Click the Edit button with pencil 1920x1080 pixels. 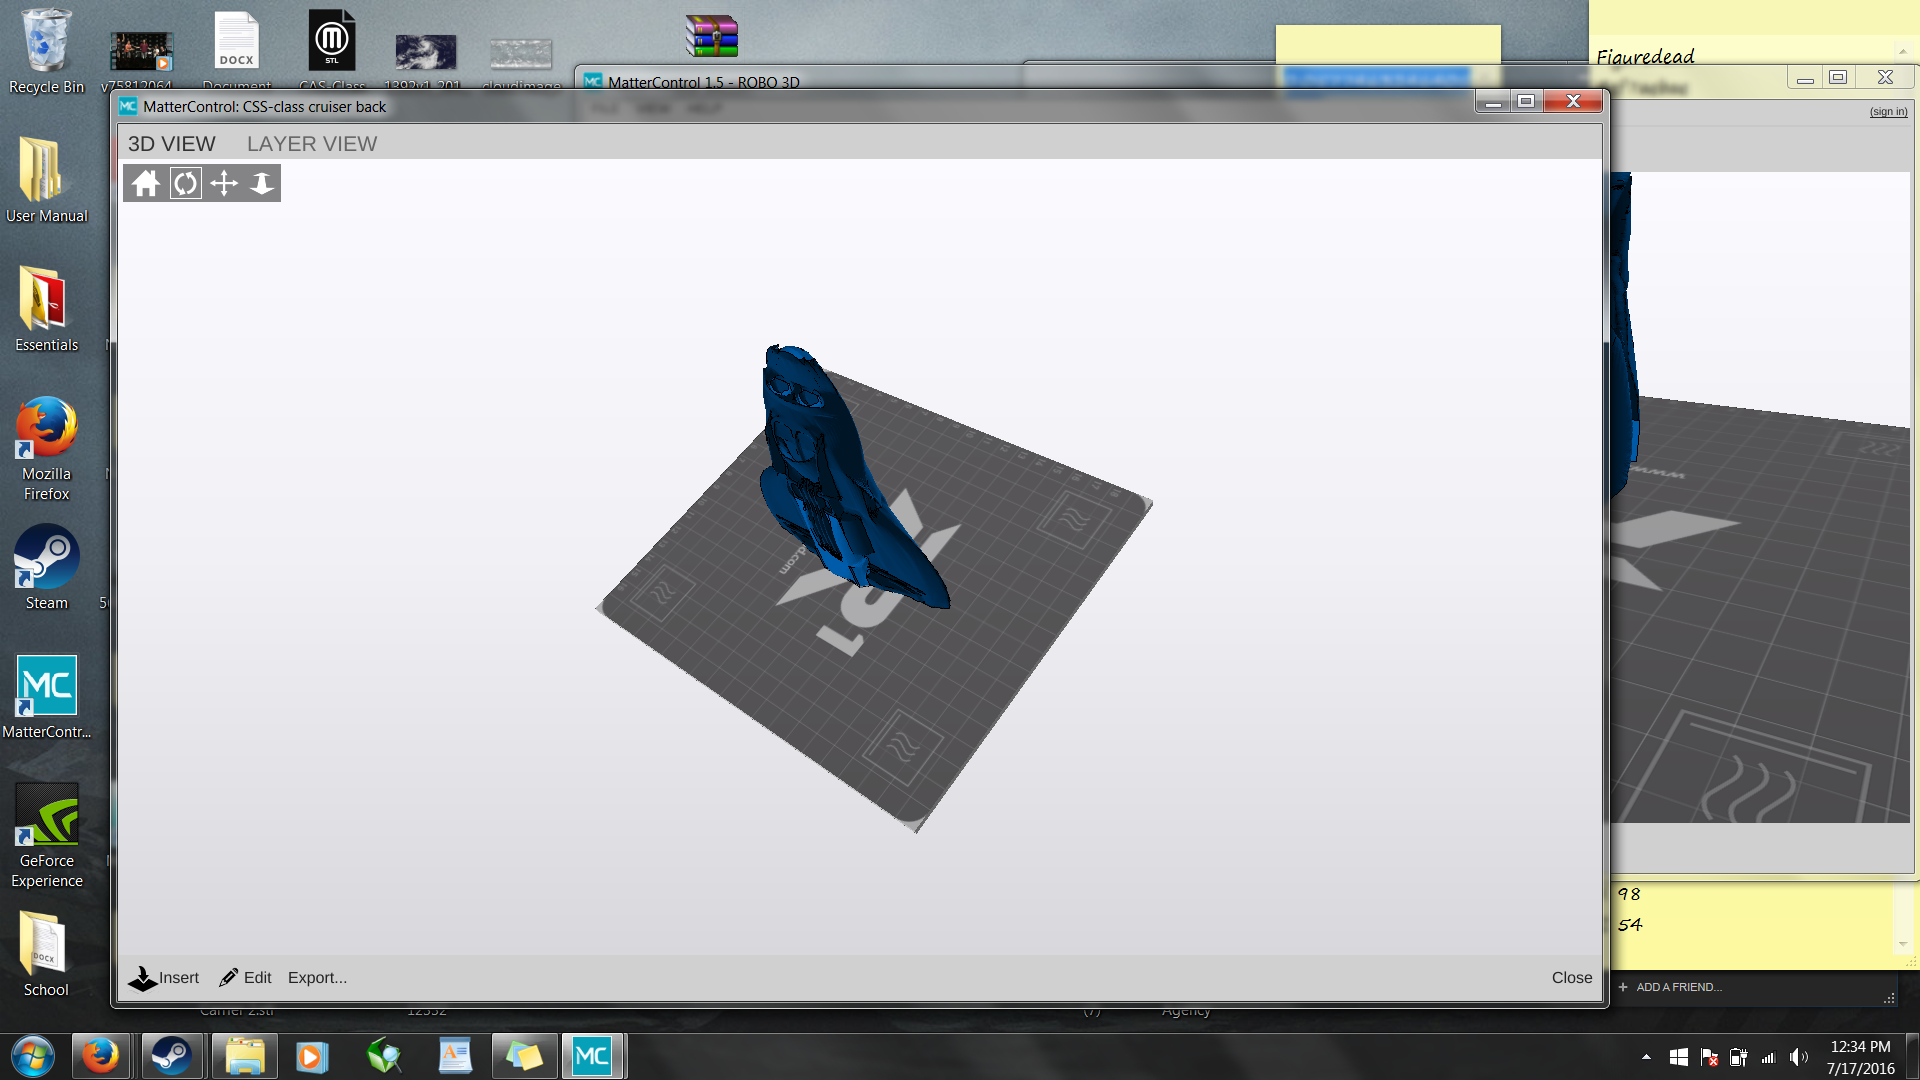246,978
